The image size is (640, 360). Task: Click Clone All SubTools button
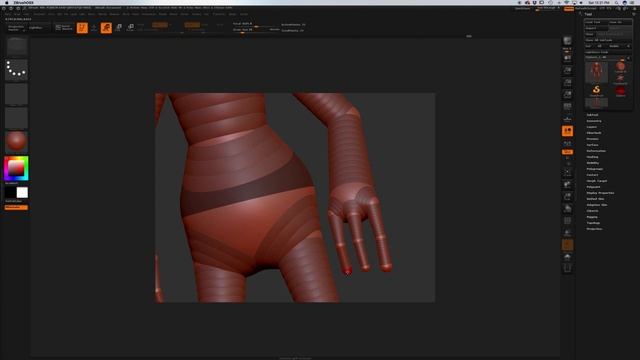pyautogui.click(x=608, y=40)
